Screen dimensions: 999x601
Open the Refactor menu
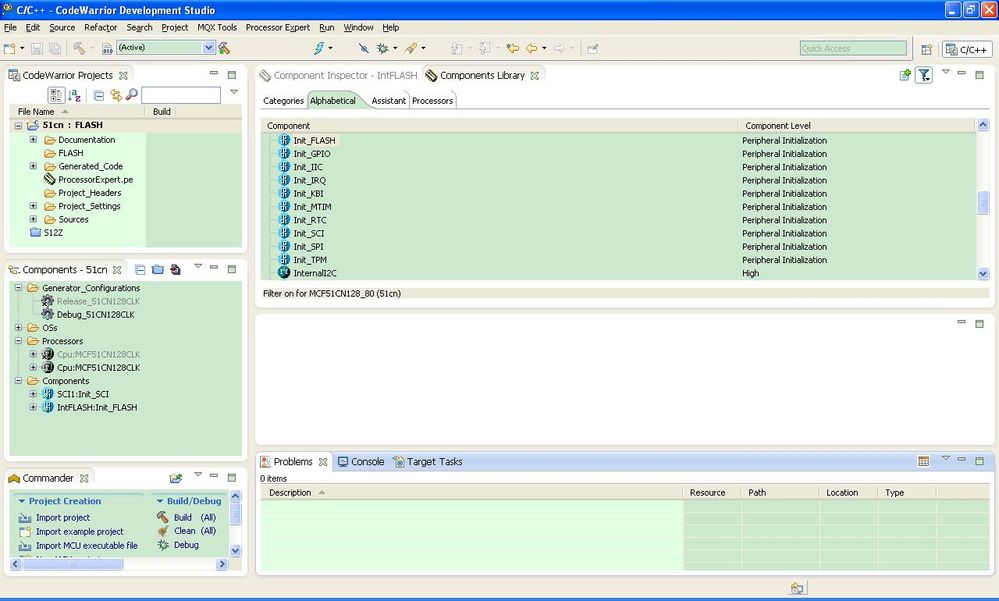(x=101, y=27)
